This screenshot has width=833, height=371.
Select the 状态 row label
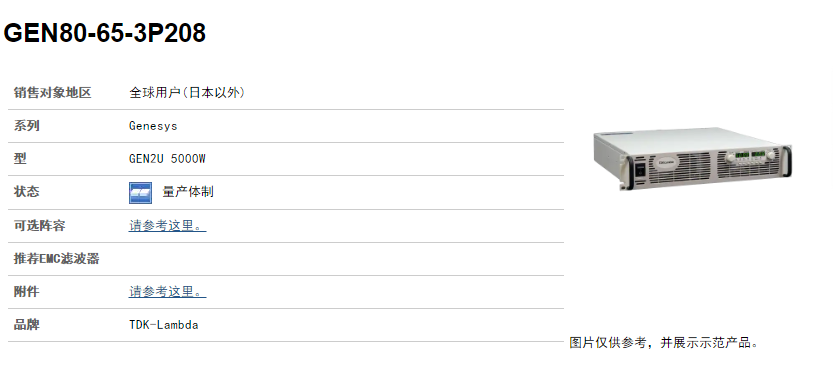click(x=27, y=191)
